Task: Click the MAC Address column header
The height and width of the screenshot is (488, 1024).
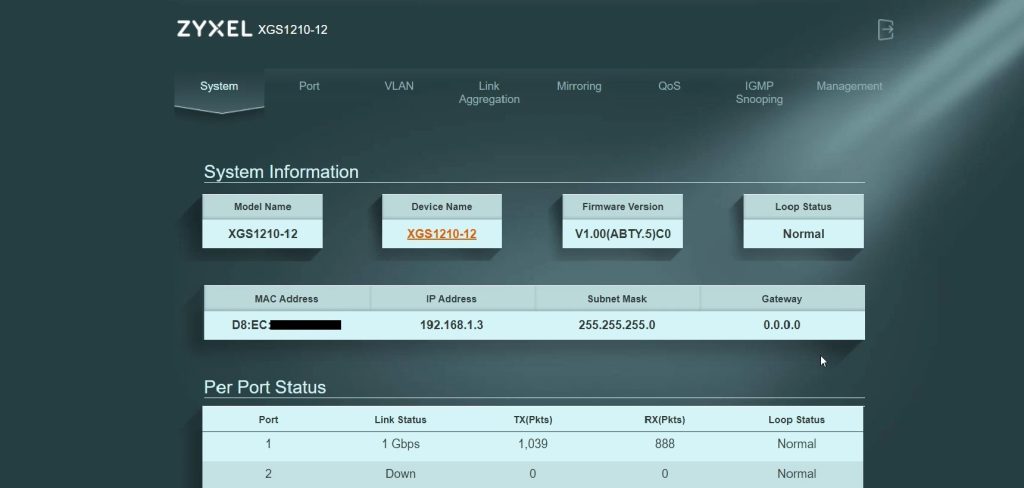Action: point(286,299)
